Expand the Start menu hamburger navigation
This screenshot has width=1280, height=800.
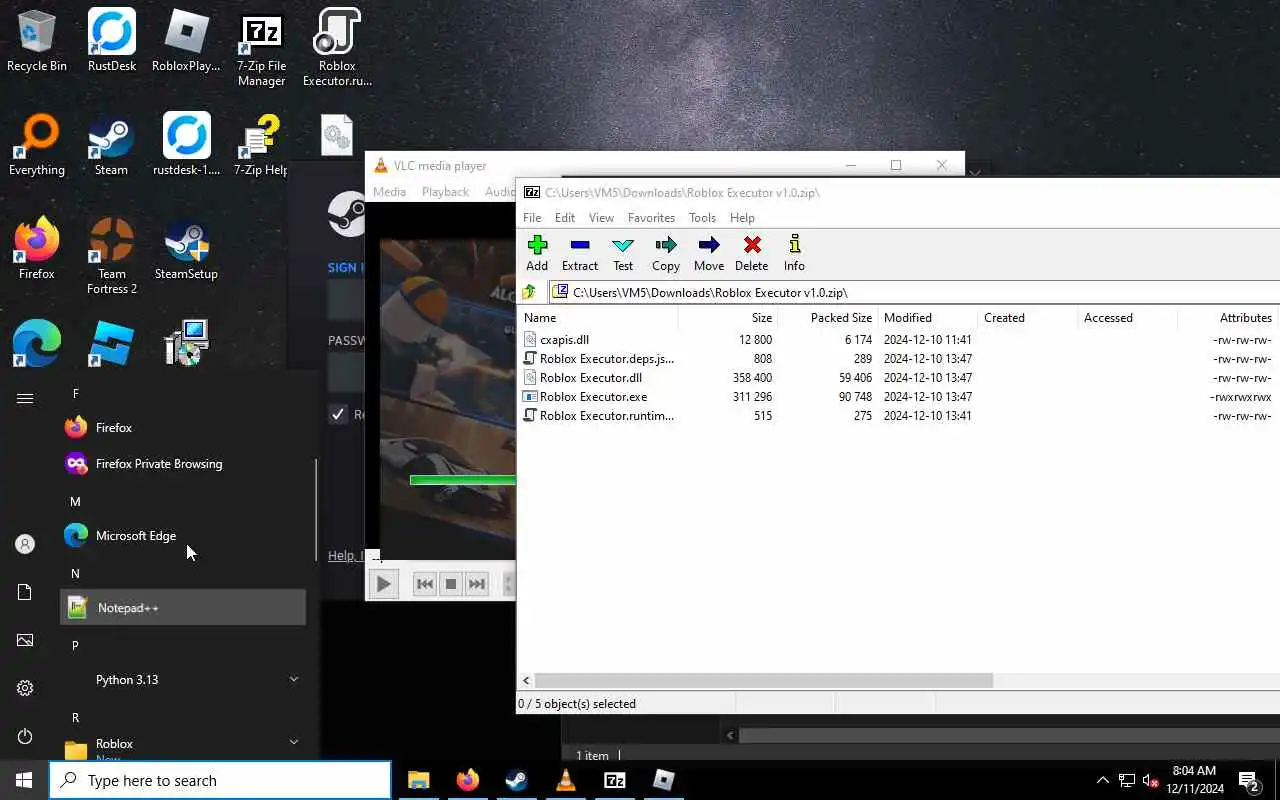click(x=25, y=398)
